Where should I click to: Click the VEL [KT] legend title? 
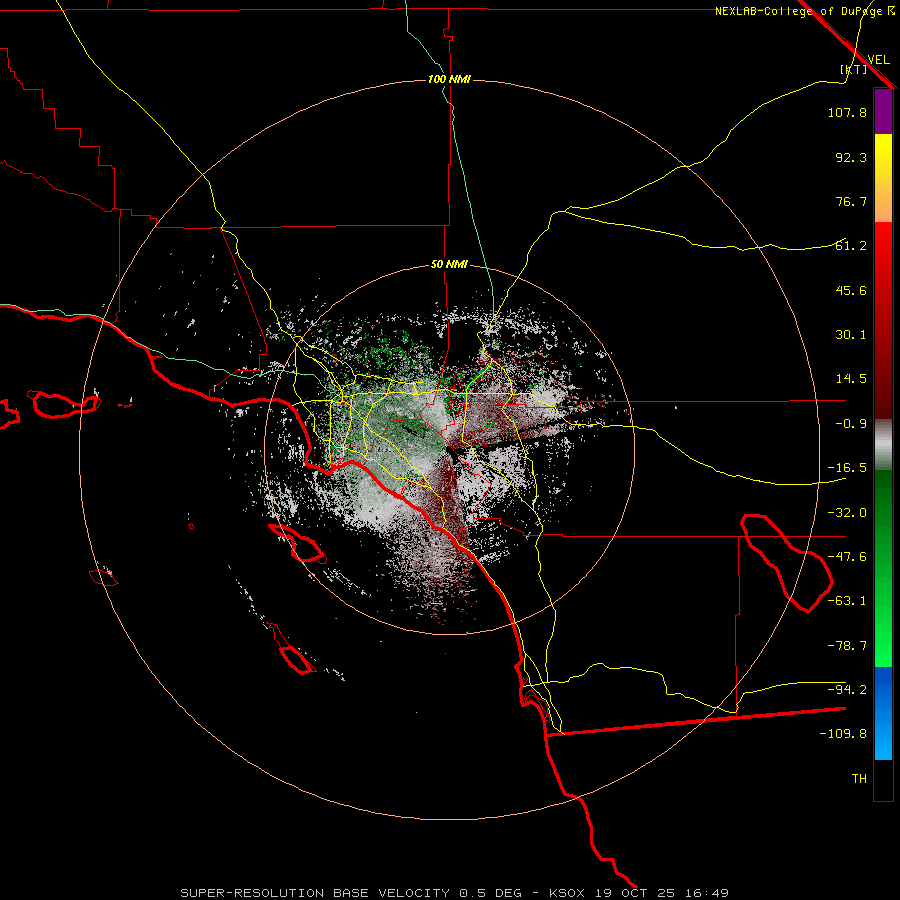tap(865, 64)
